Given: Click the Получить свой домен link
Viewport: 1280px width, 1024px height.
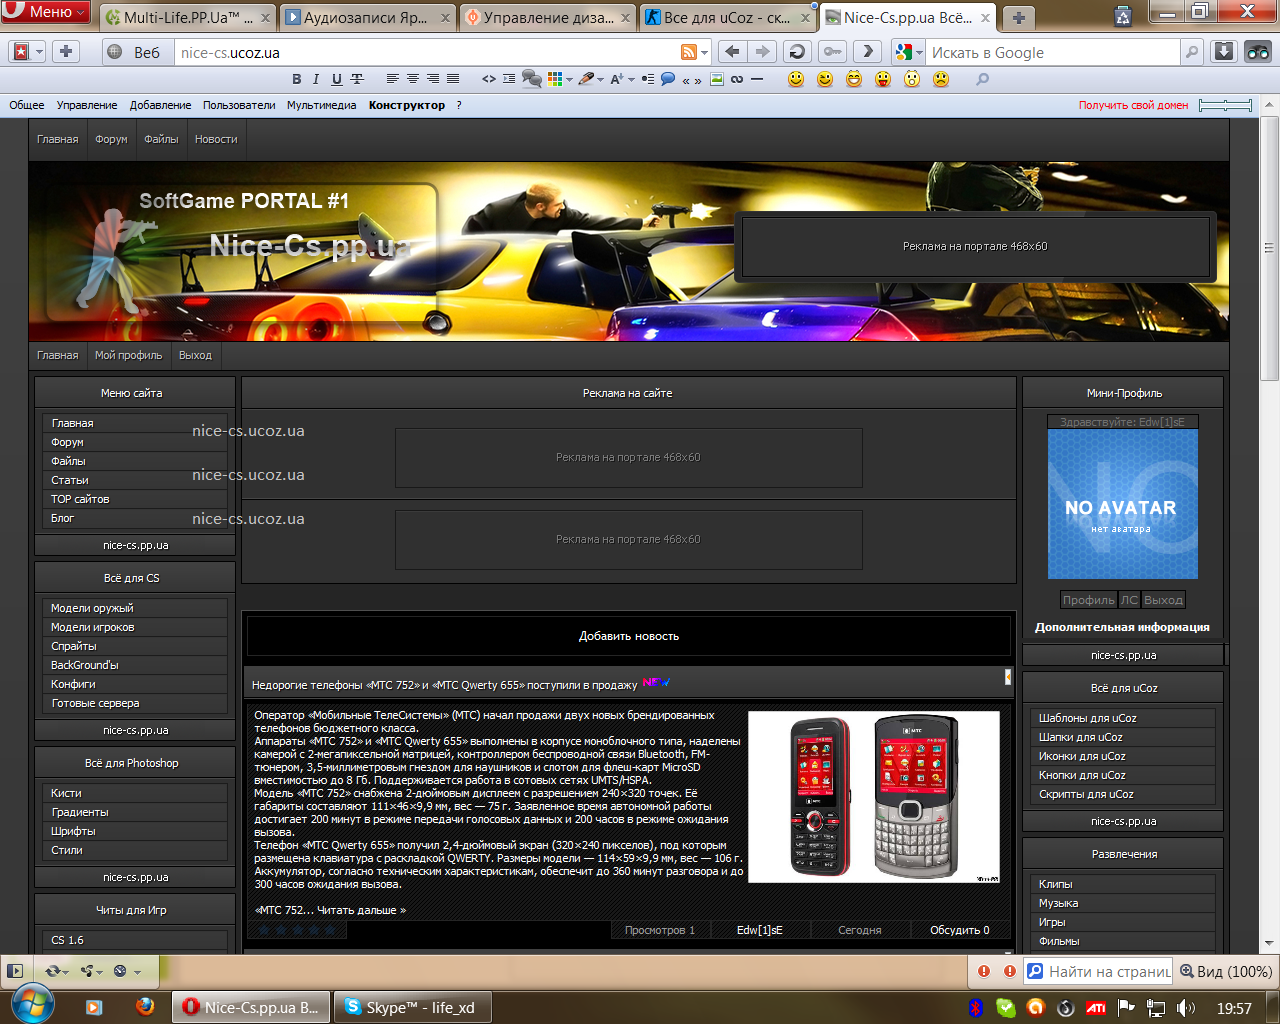Looking at the screenshot, I should pyautogui.click(x=1134, y=105).
